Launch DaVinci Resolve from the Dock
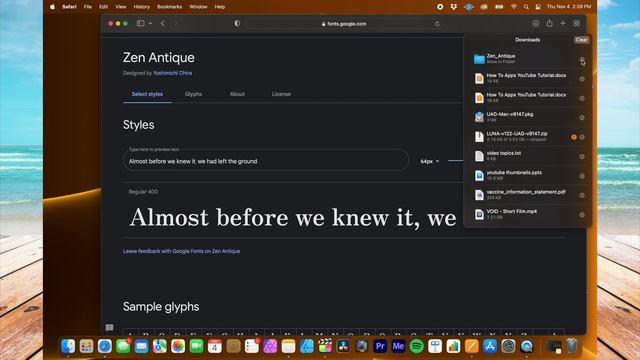The width and height of the screenshot is (640, 360). coord(343,346)
